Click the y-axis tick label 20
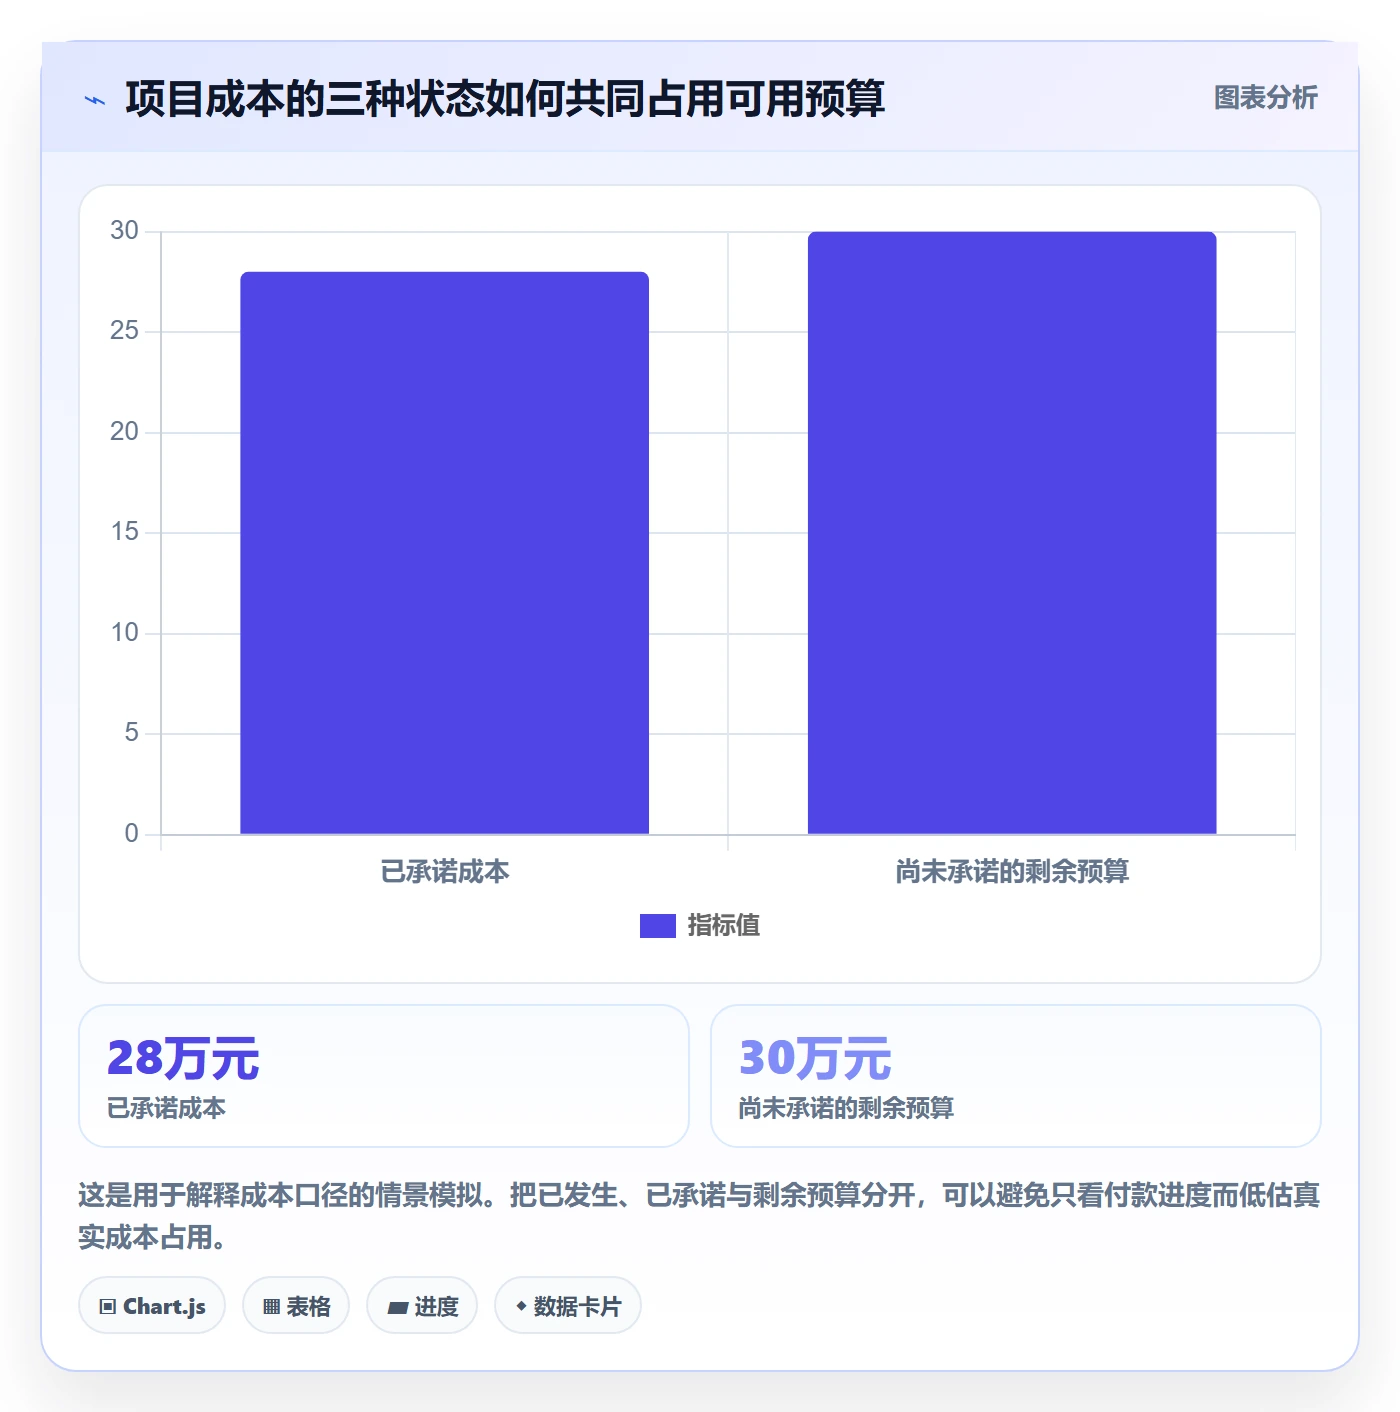 [124, 432]
